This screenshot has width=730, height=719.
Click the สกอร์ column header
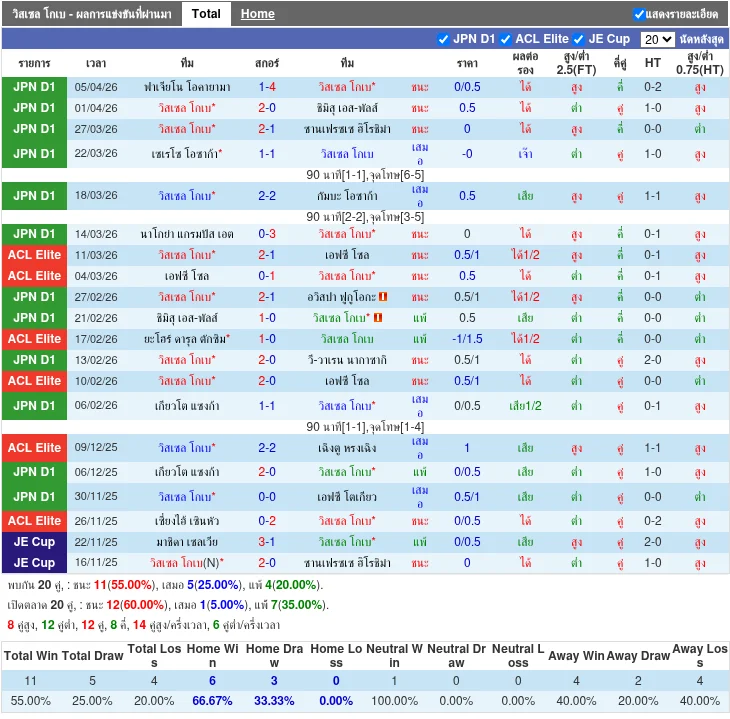[x=267, y=63]
